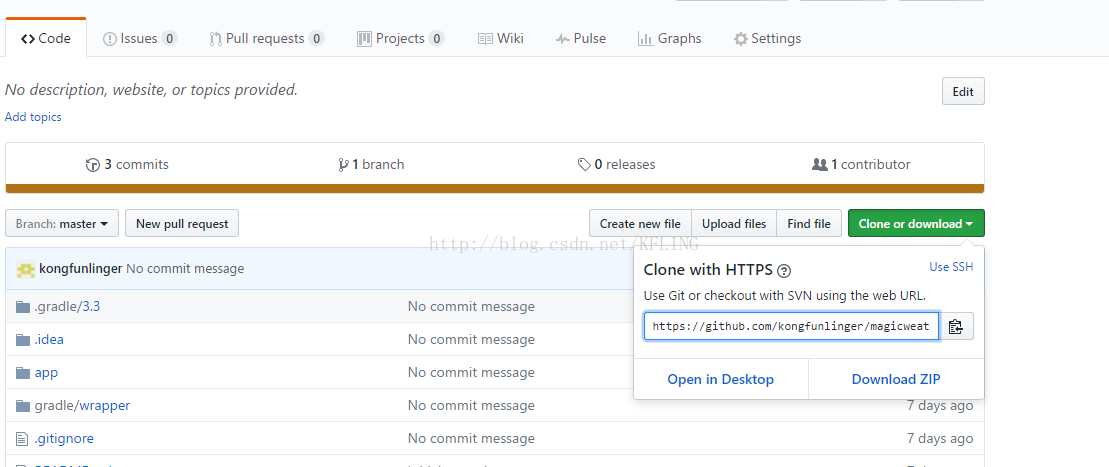
Task: Click the .gradle/3.3 folder icon
Action: 23,307
